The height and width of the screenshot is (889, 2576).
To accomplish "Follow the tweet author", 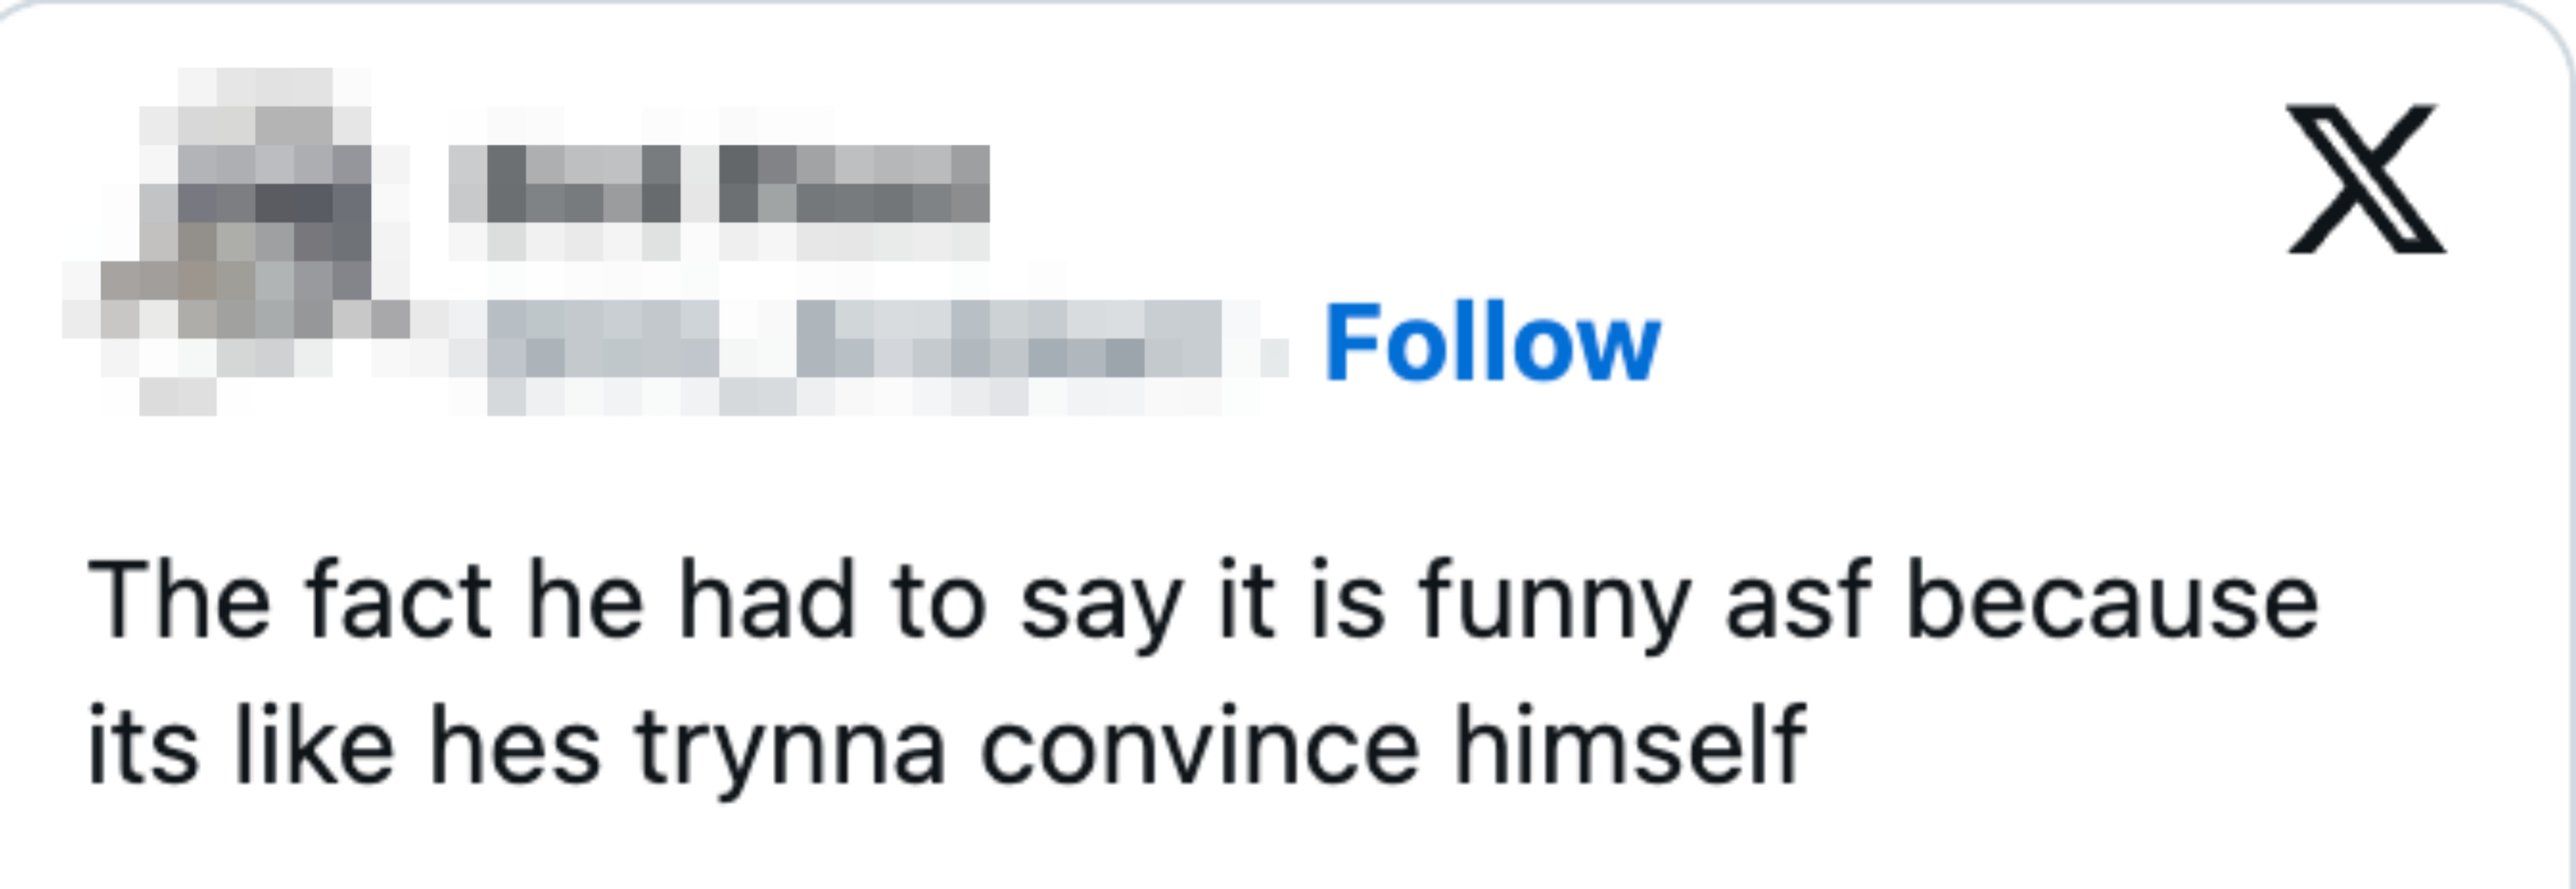I will click(1492, 344).
